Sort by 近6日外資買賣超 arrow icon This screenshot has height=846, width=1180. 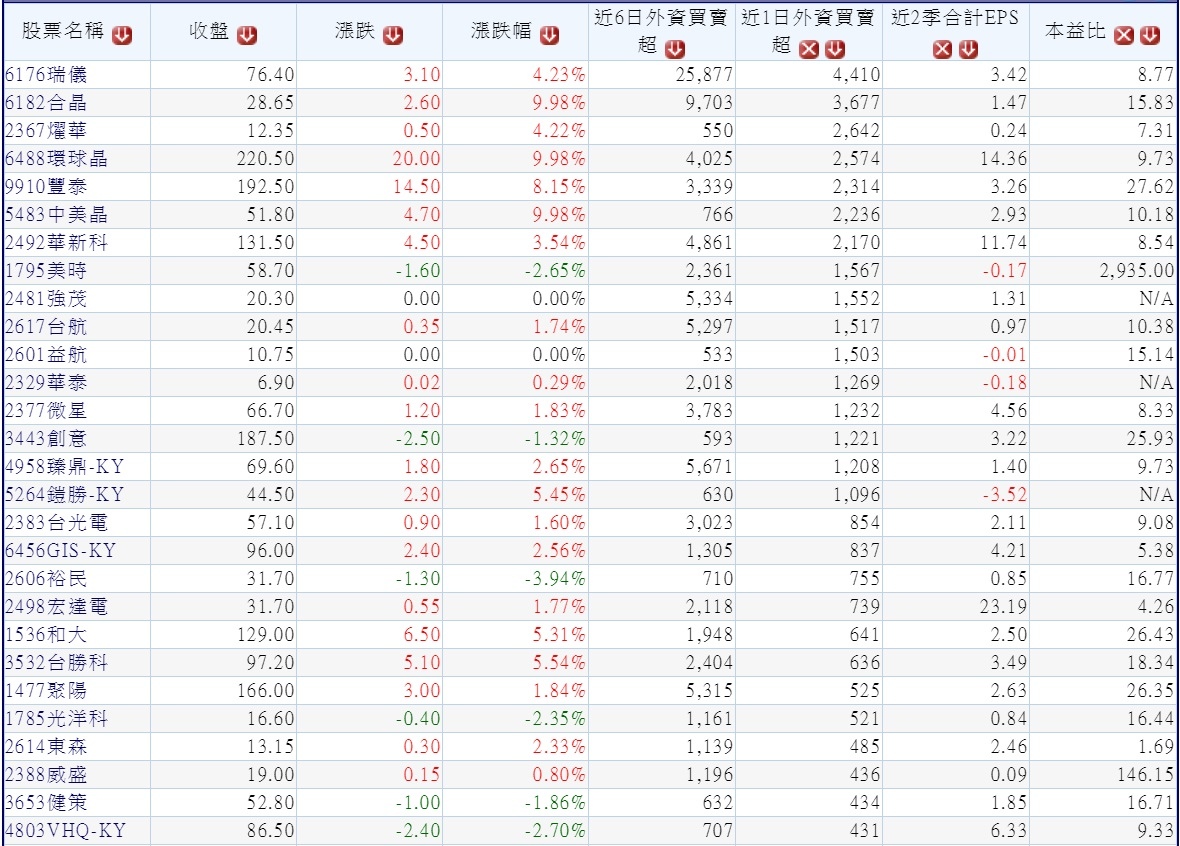(x=675, y=49)
